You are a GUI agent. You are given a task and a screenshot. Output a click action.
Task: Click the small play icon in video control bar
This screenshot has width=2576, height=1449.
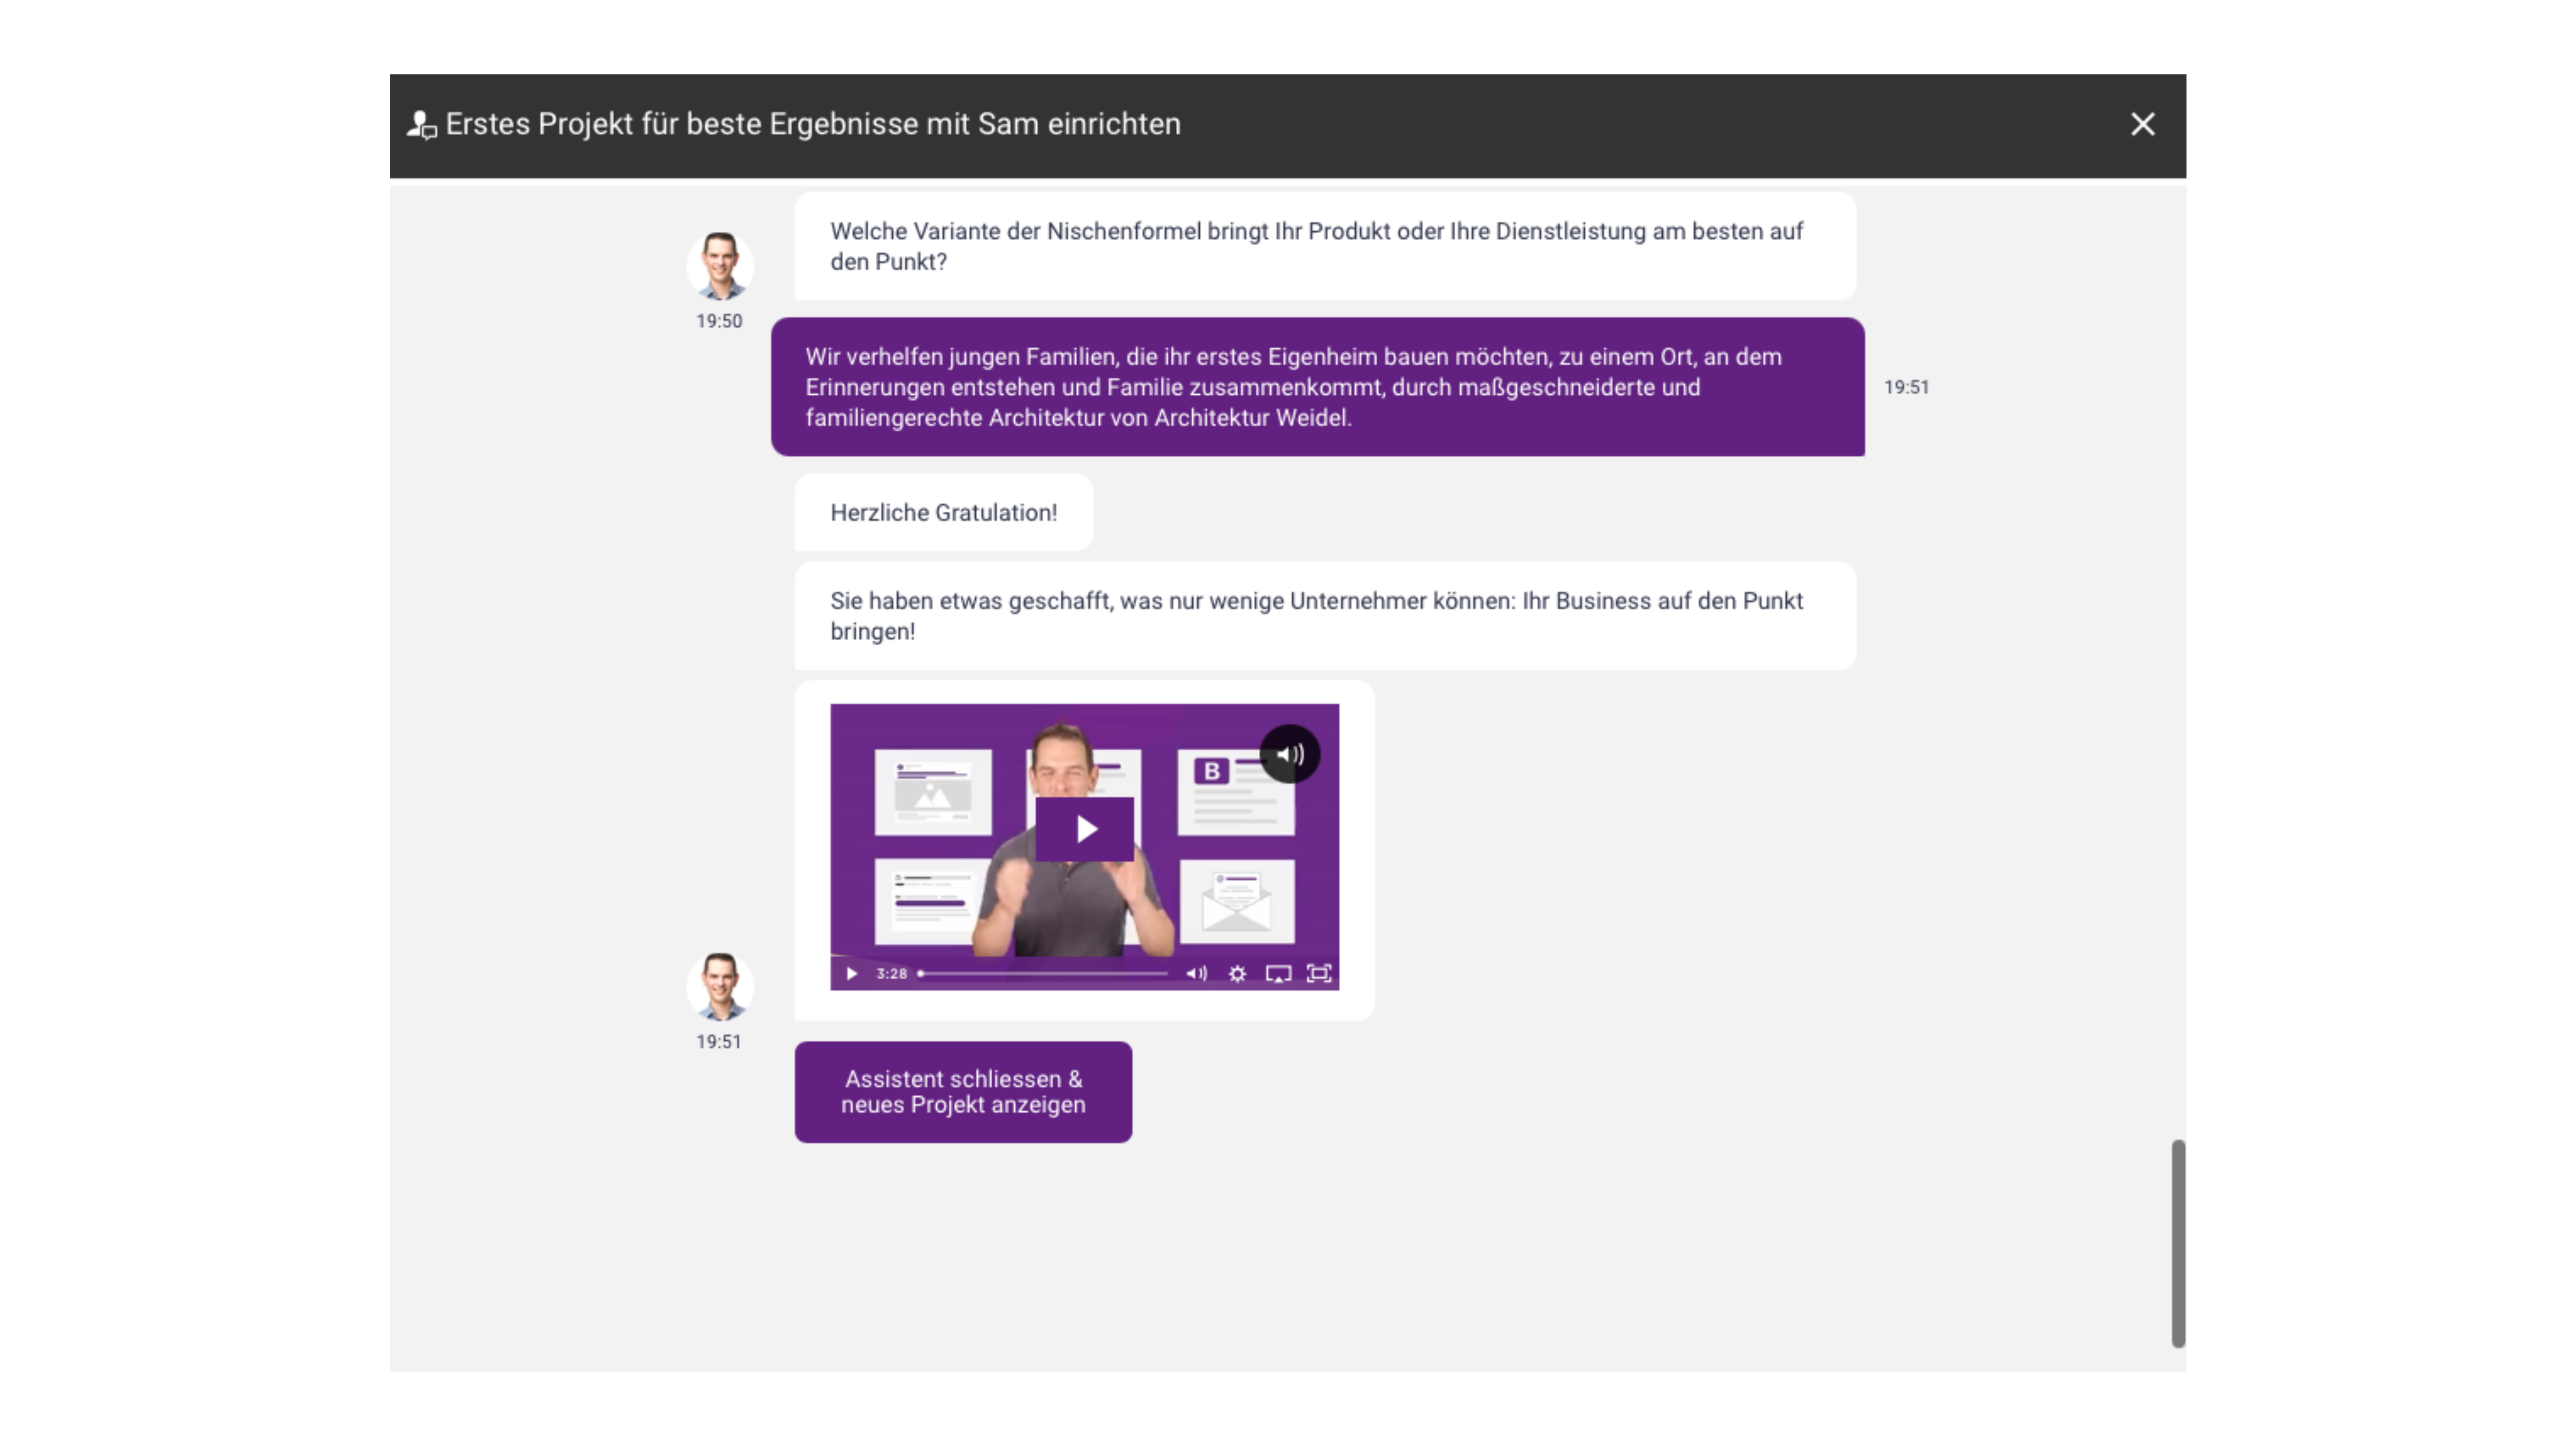(851, 973)
